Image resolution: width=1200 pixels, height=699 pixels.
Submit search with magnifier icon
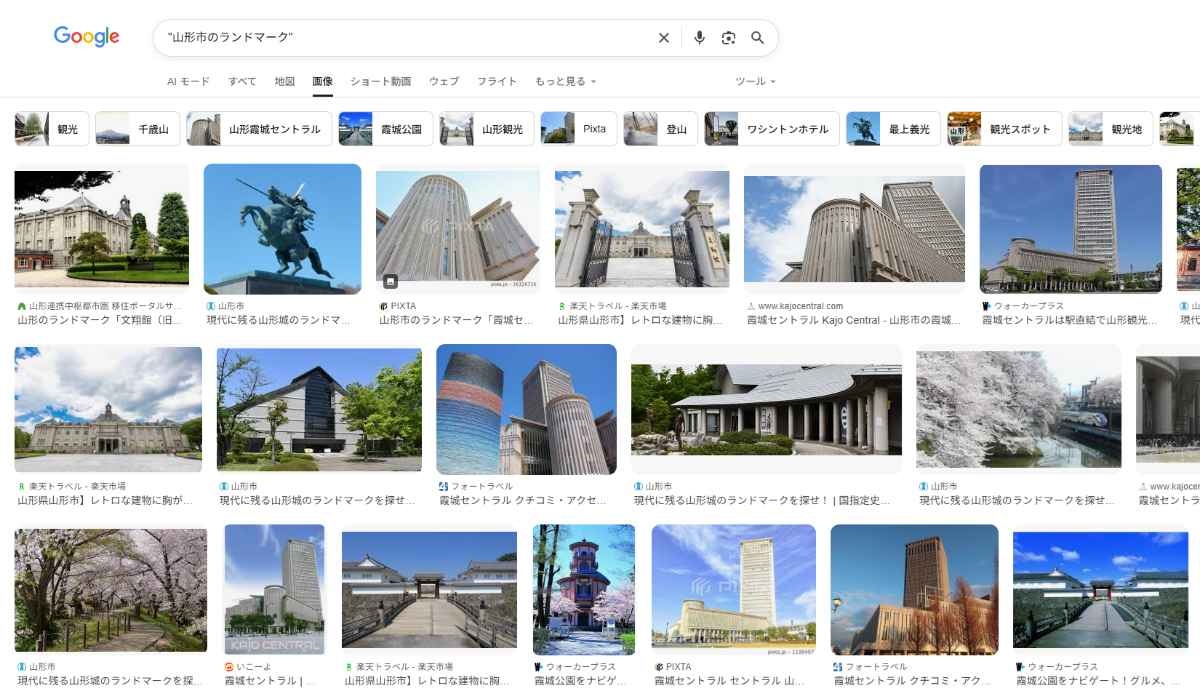pos(758,38)
